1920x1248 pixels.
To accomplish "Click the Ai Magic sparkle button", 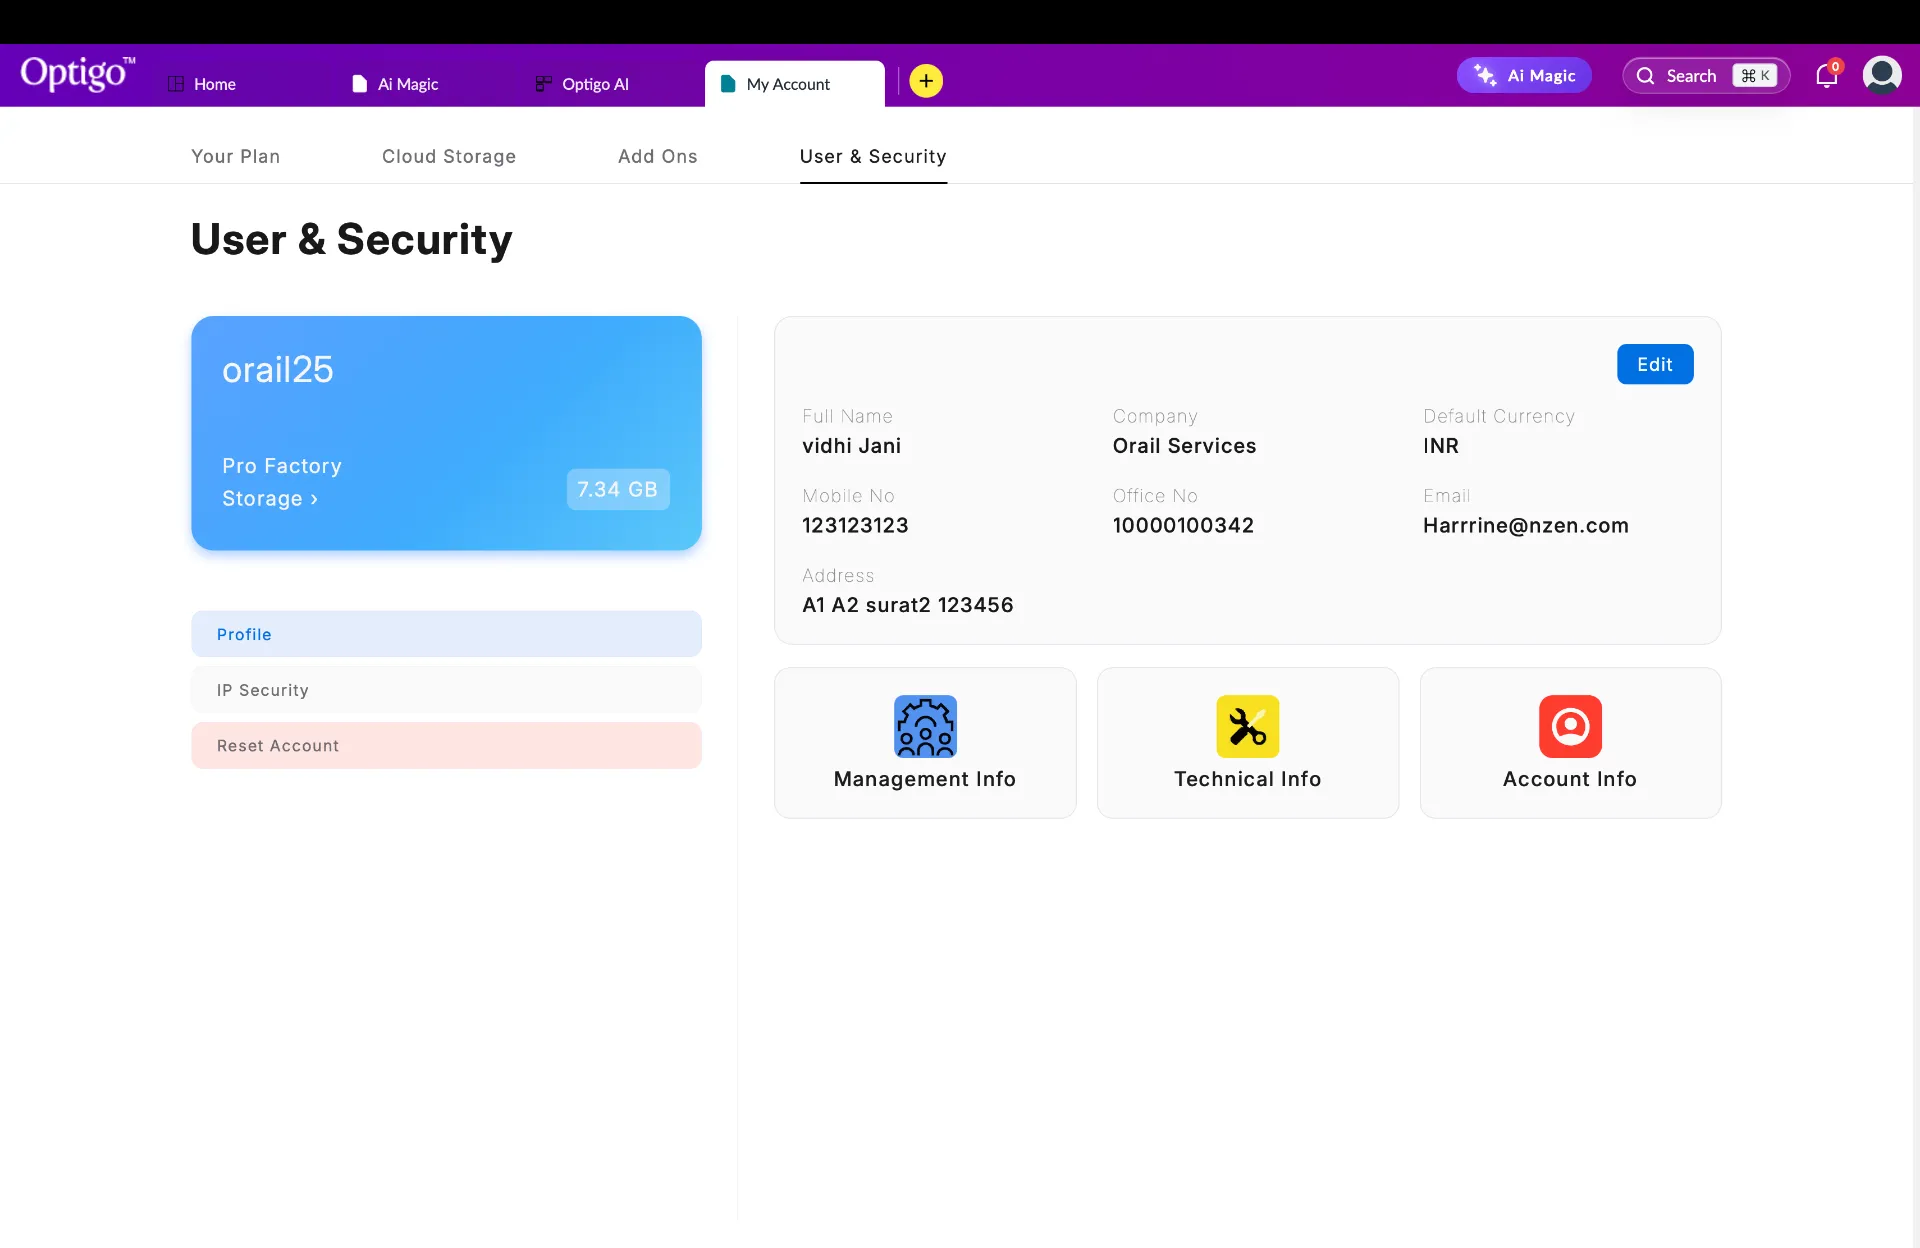I will click(x=1524, y=76).
